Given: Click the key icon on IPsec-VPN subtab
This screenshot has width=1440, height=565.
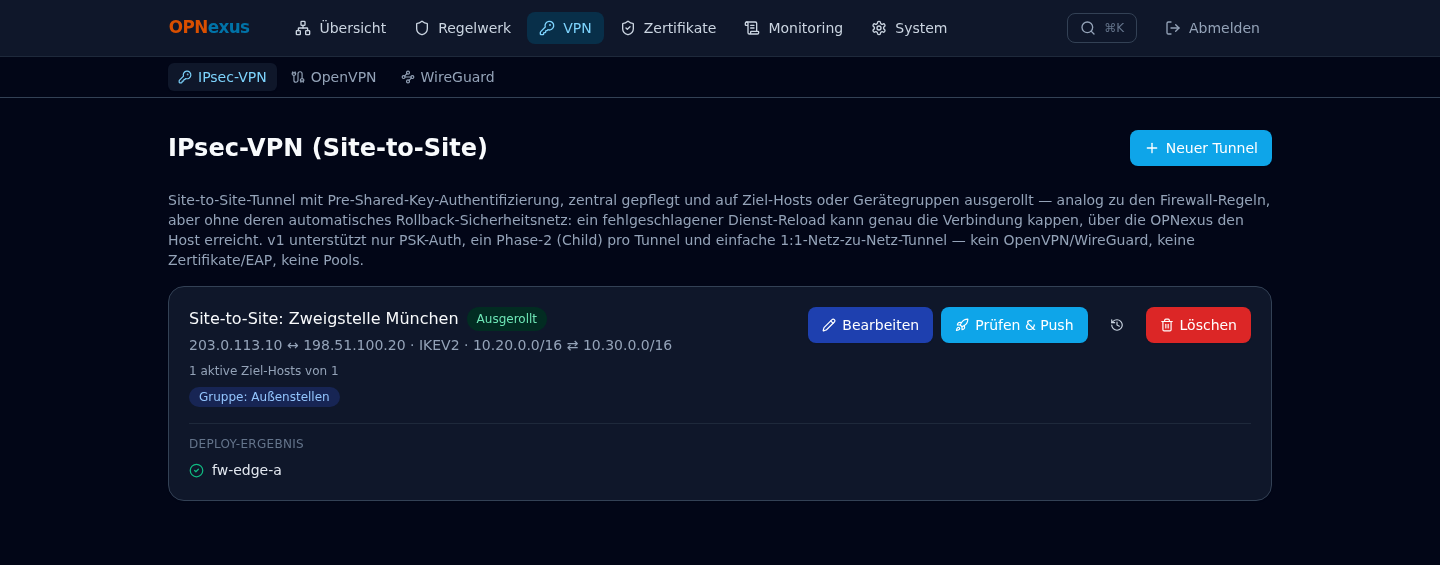Looking at the screenshot, I should [x=185, y=77].
